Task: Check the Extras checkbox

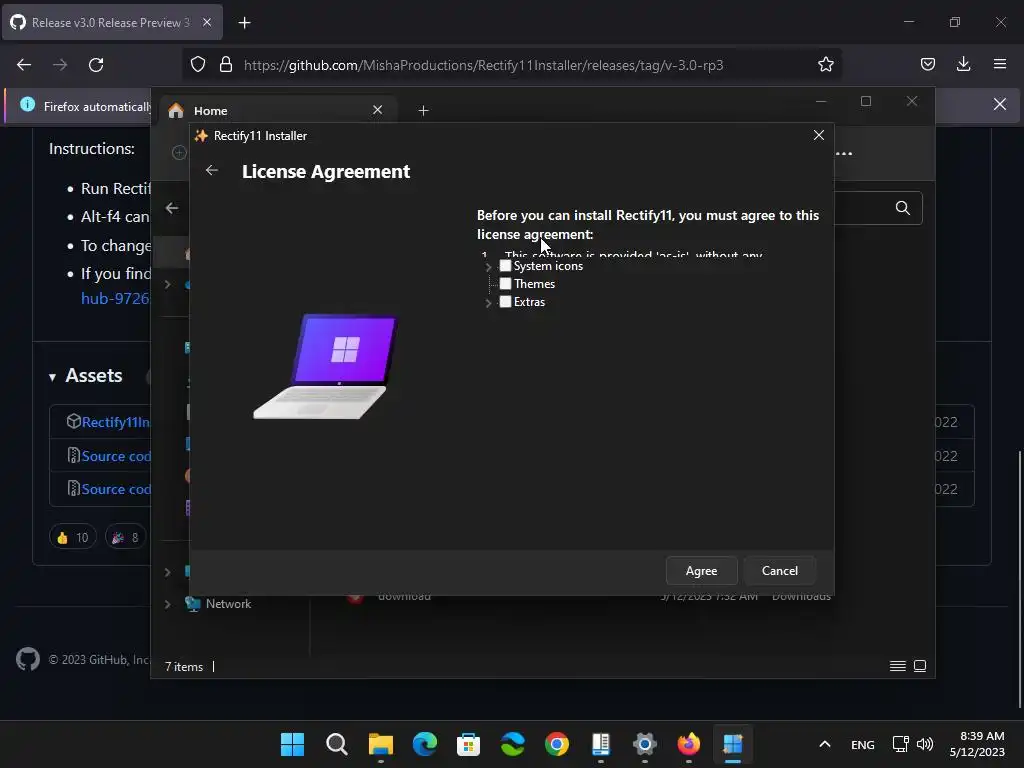Action: tap(505, 302)
